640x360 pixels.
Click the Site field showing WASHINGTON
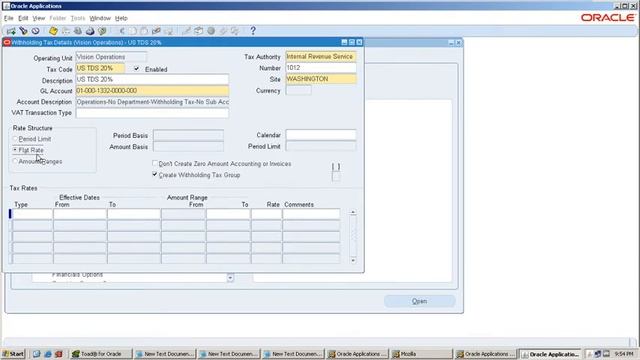pos(321,79)
